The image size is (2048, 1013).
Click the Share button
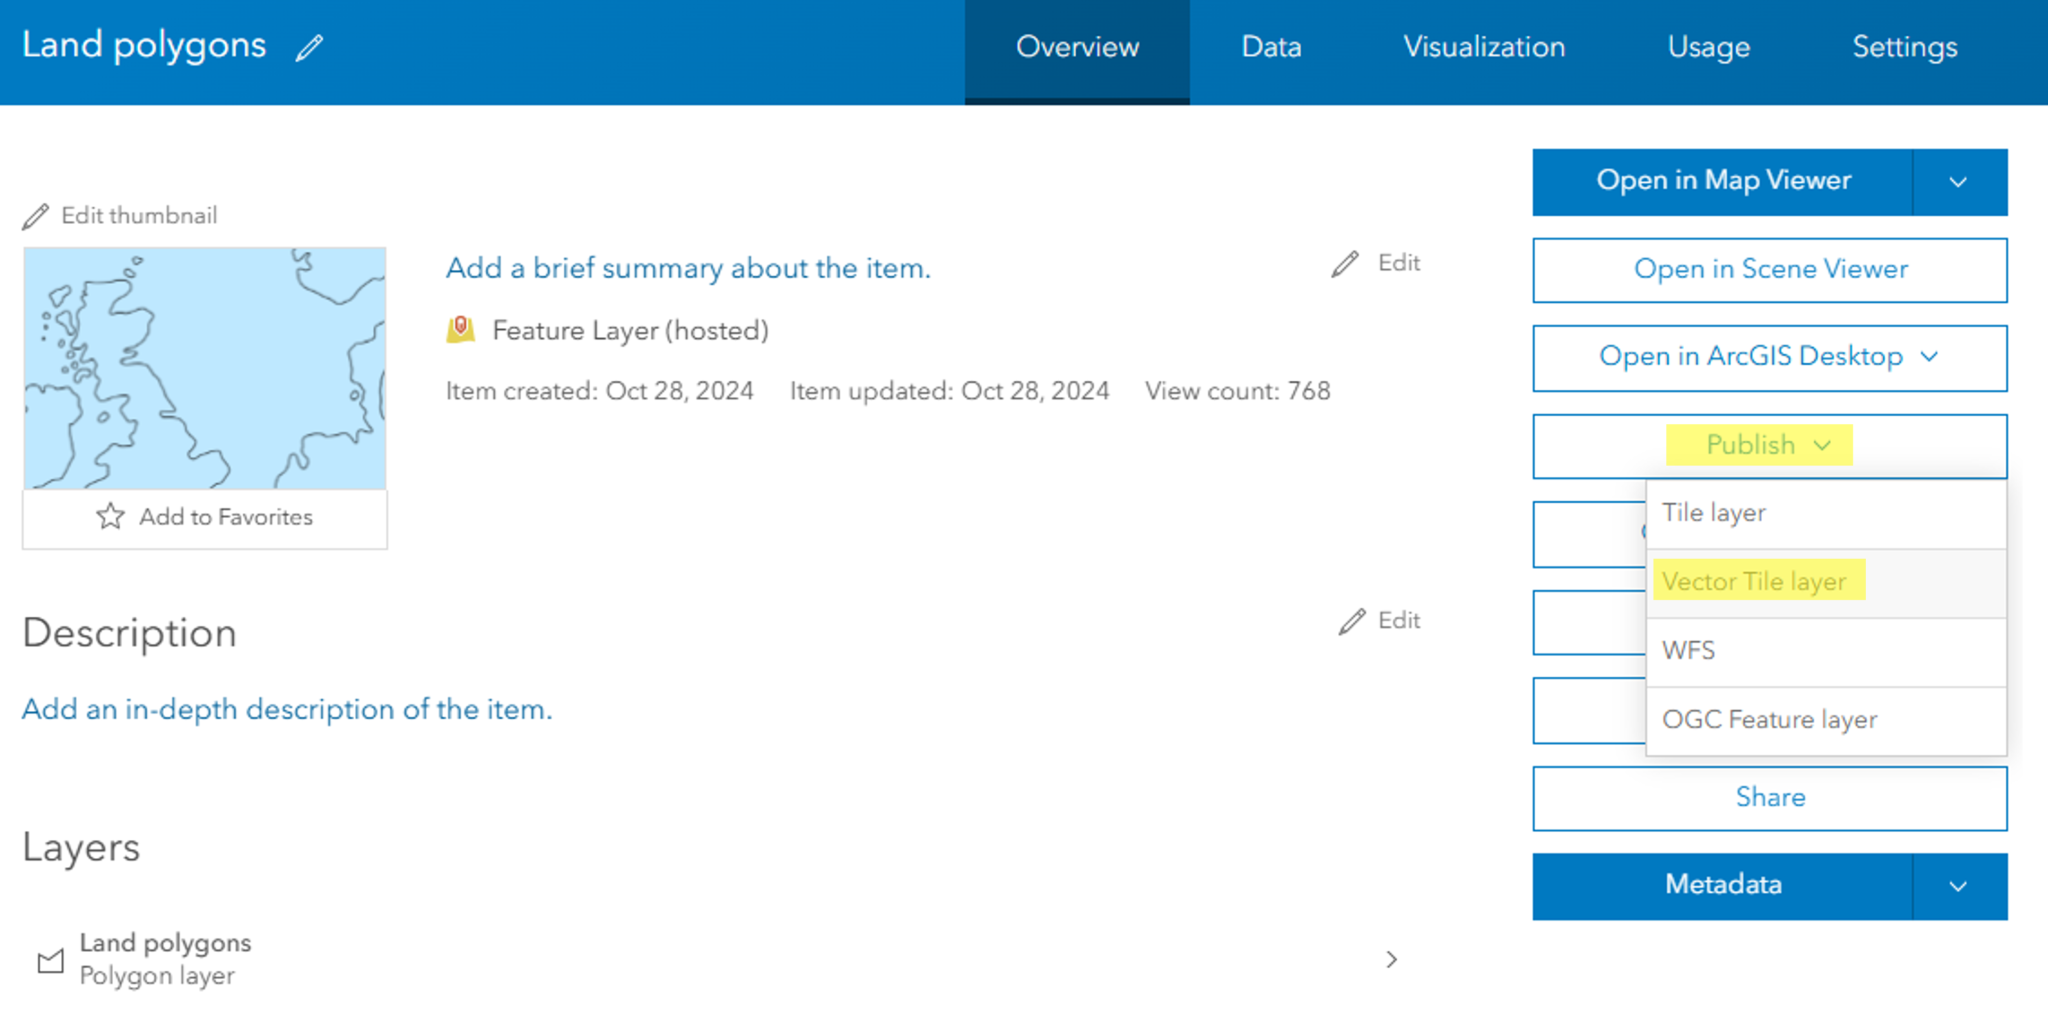point(1769,797)
